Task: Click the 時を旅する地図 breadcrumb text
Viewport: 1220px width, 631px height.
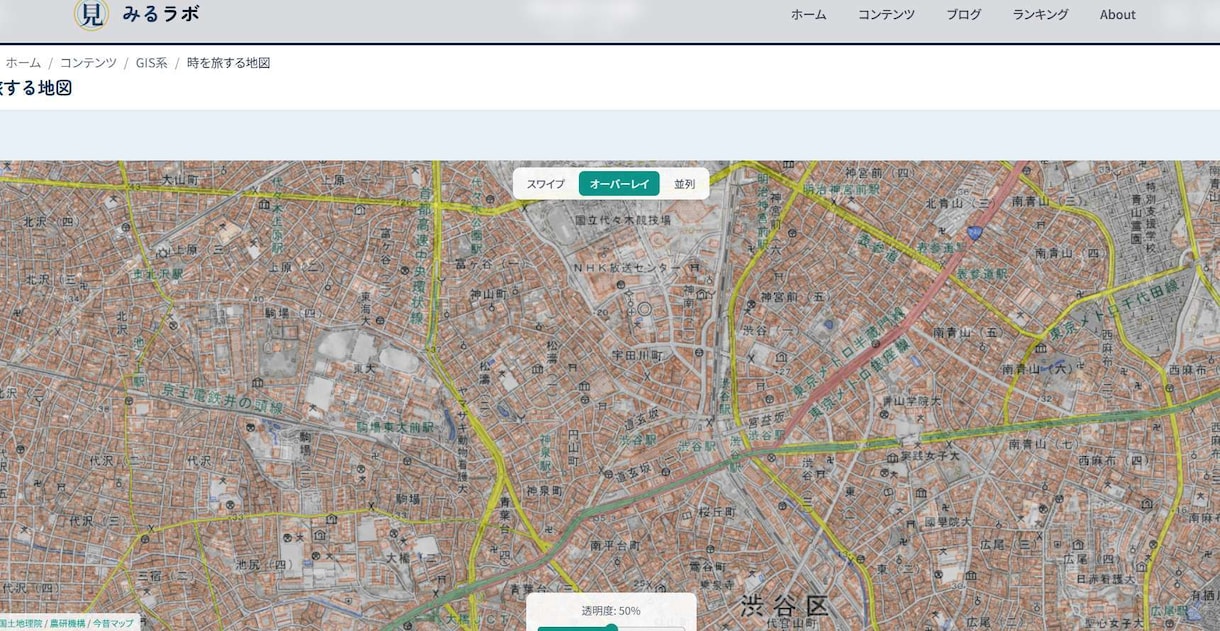Action: (228, 62)
